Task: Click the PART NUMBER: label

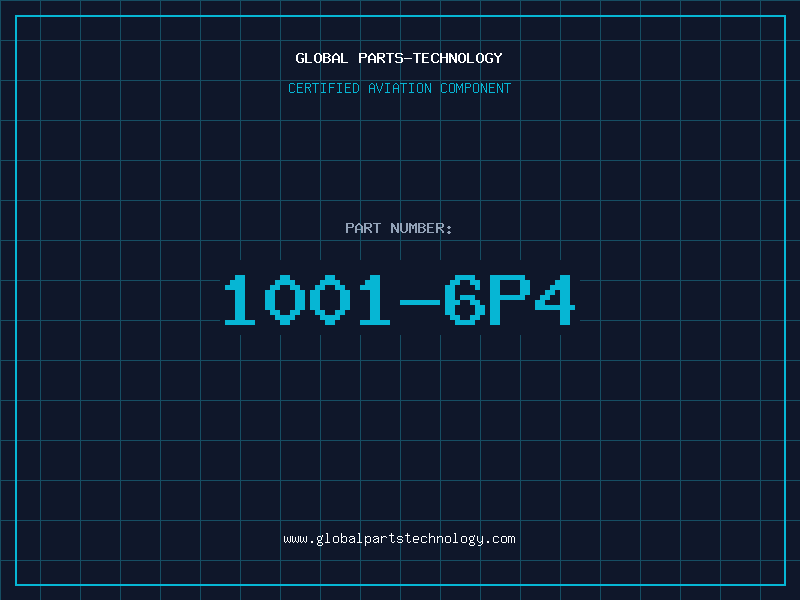Action: point(398,228)
